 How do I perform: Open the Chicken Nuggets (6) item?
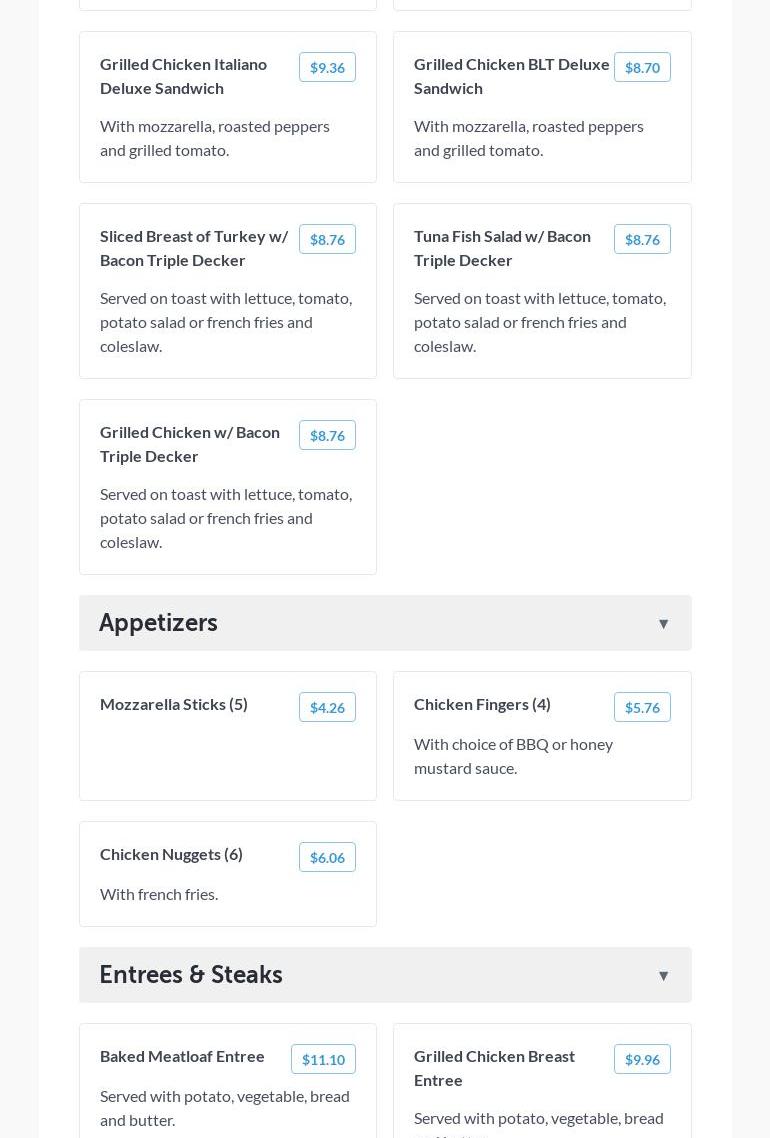click(x=171, y=854)
